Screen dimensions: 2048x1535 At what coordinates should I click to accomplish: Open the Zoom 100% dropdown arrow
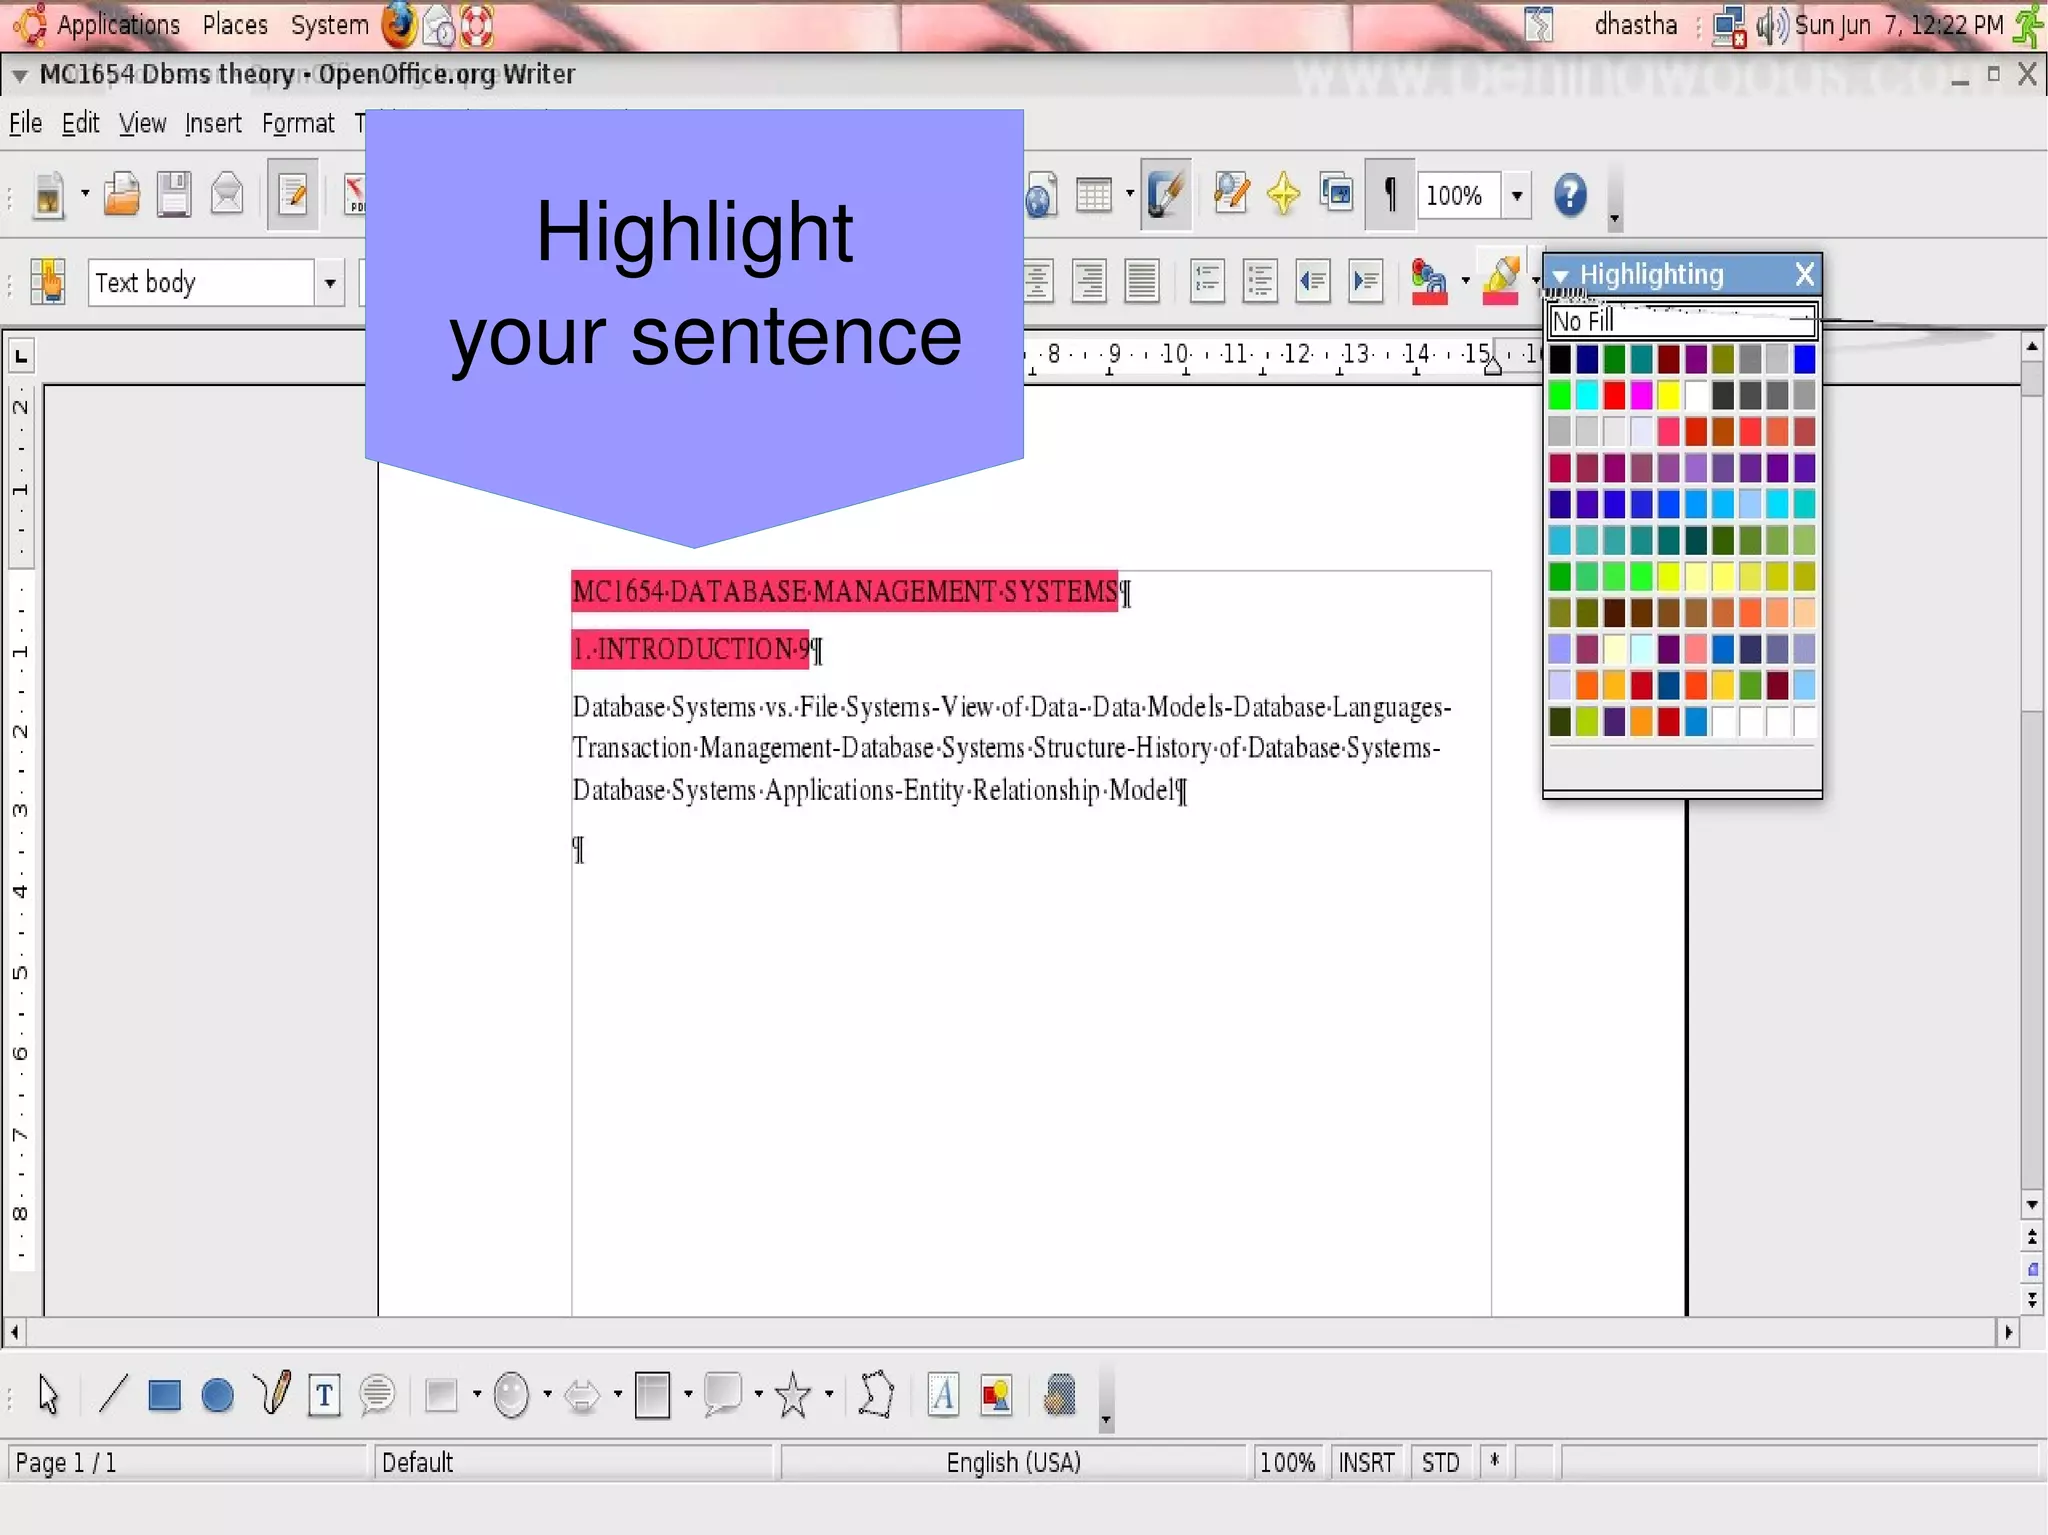[1517, 195]
